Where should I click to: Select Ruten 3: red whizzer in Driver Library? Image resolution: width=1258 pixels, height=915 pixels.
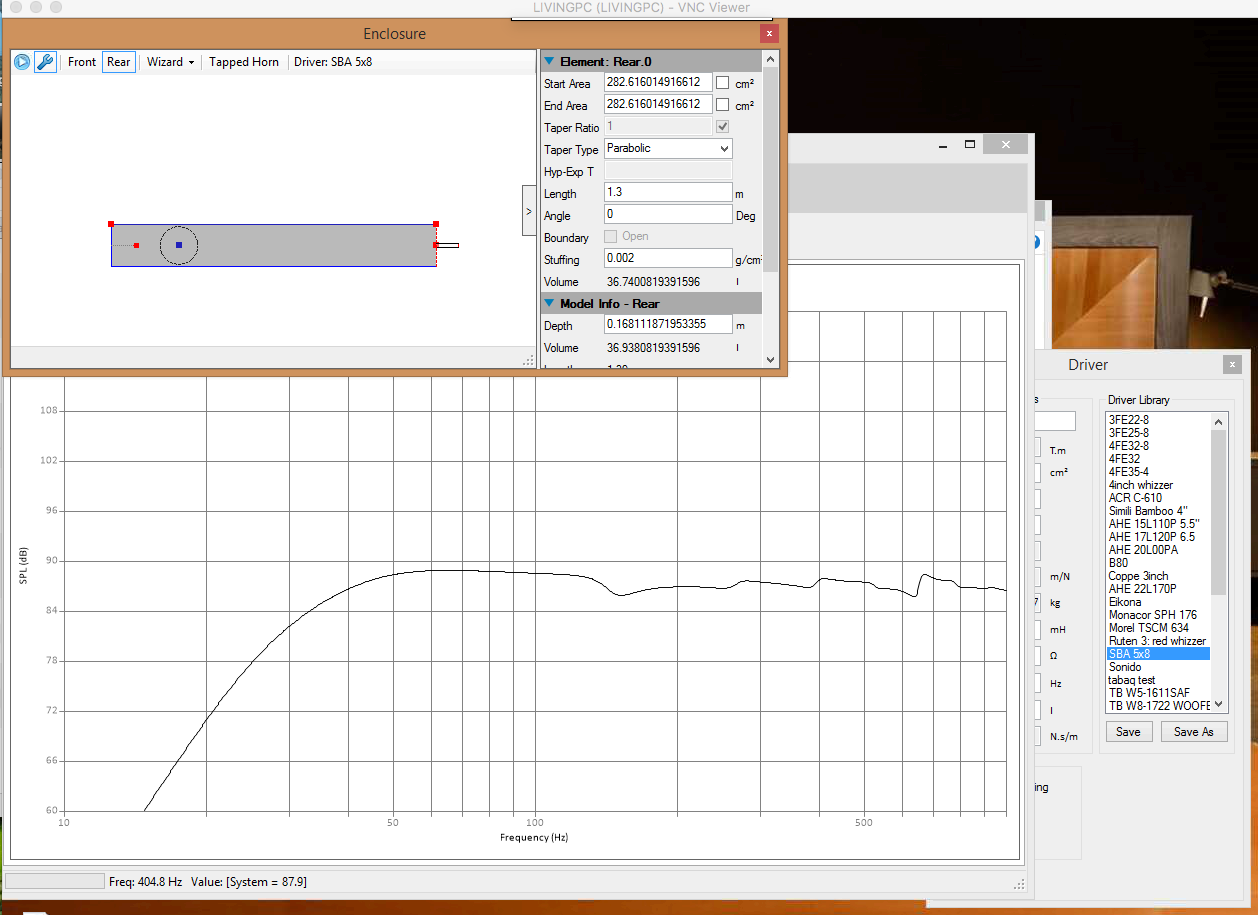[1157, 641]
